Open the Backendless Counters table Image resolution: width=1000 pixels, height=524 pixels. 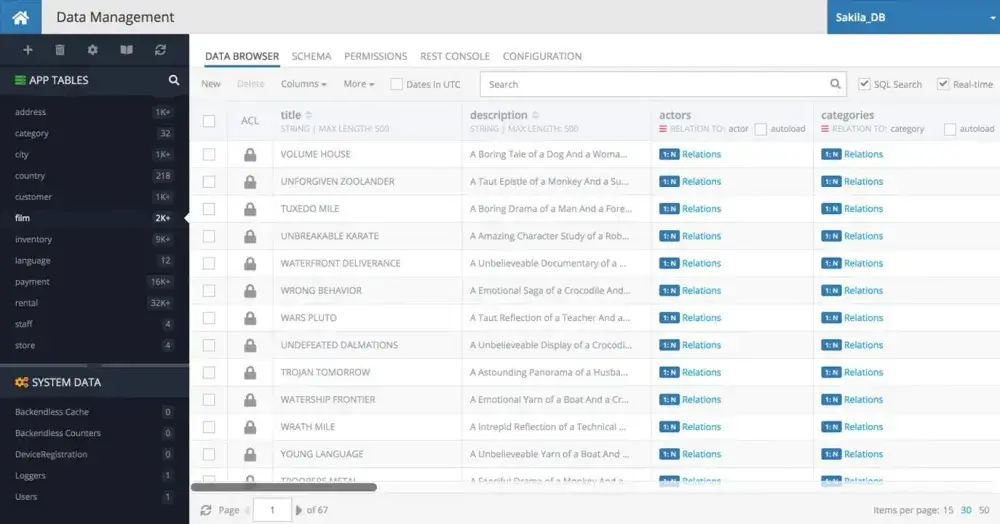pos(94,433)
